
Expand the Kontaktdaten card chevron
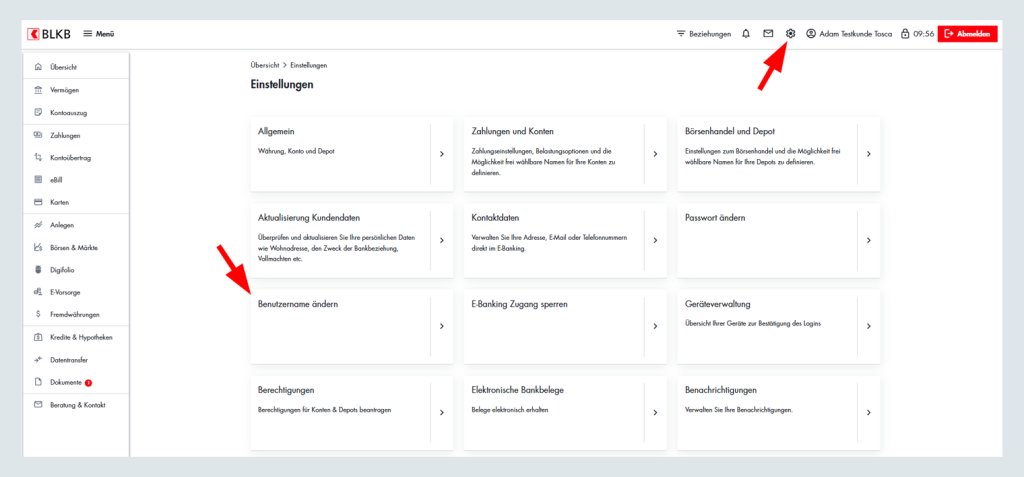pyautogui.click(x=655, y=240)
